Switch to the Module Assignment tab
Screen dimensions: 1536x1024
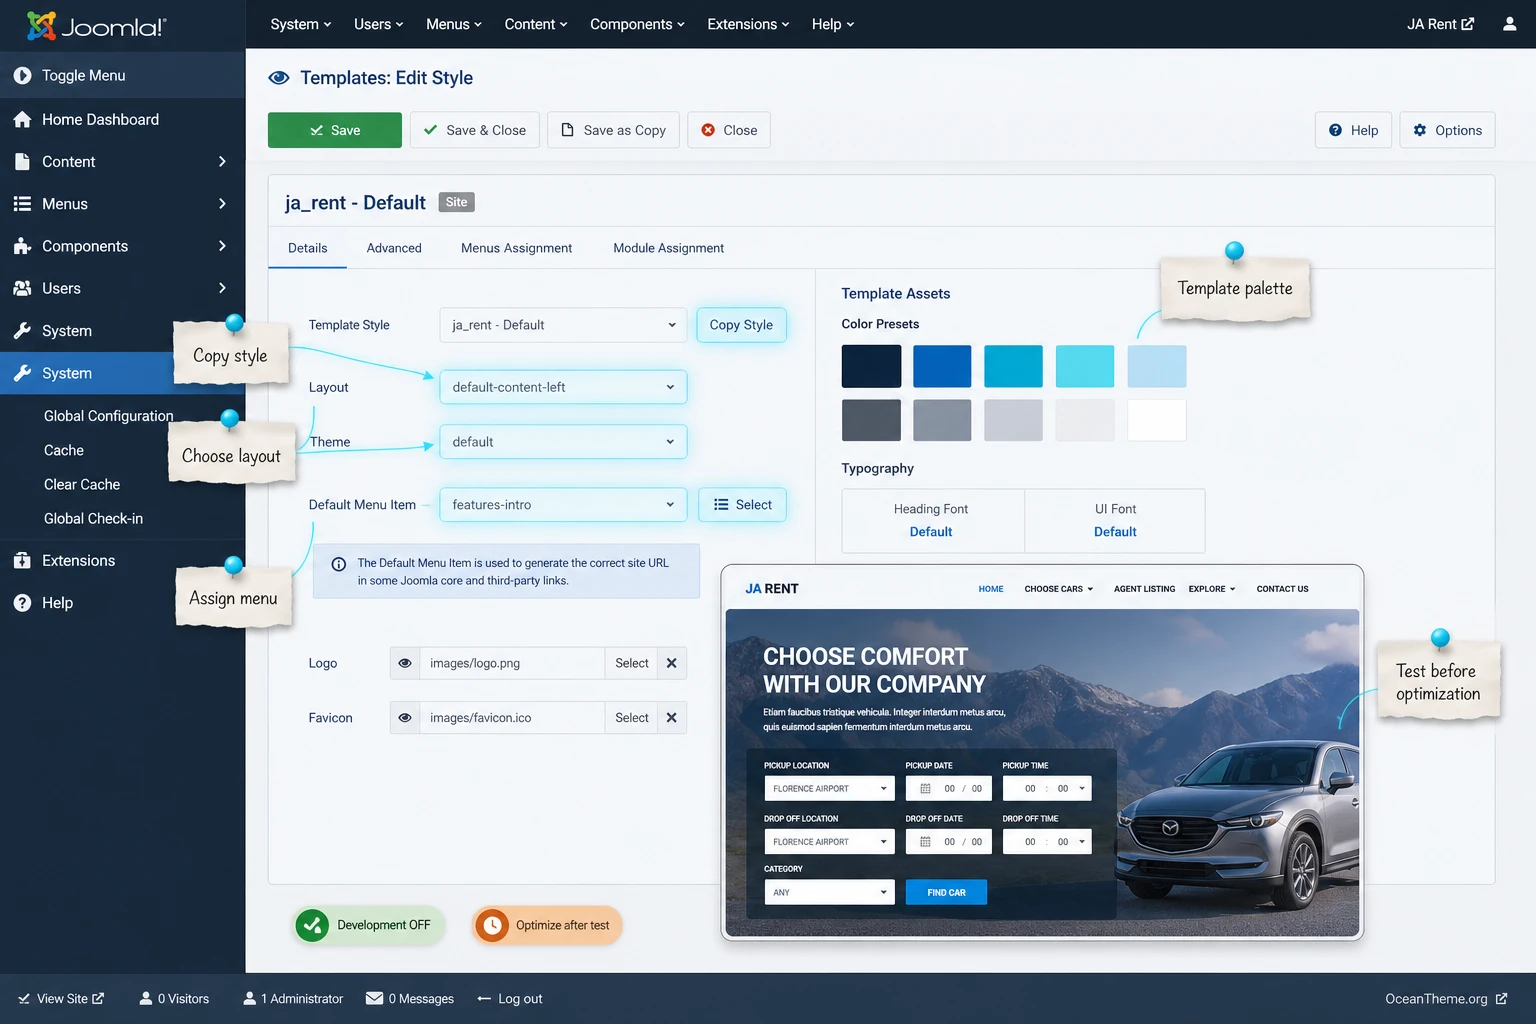click(668, 248)
